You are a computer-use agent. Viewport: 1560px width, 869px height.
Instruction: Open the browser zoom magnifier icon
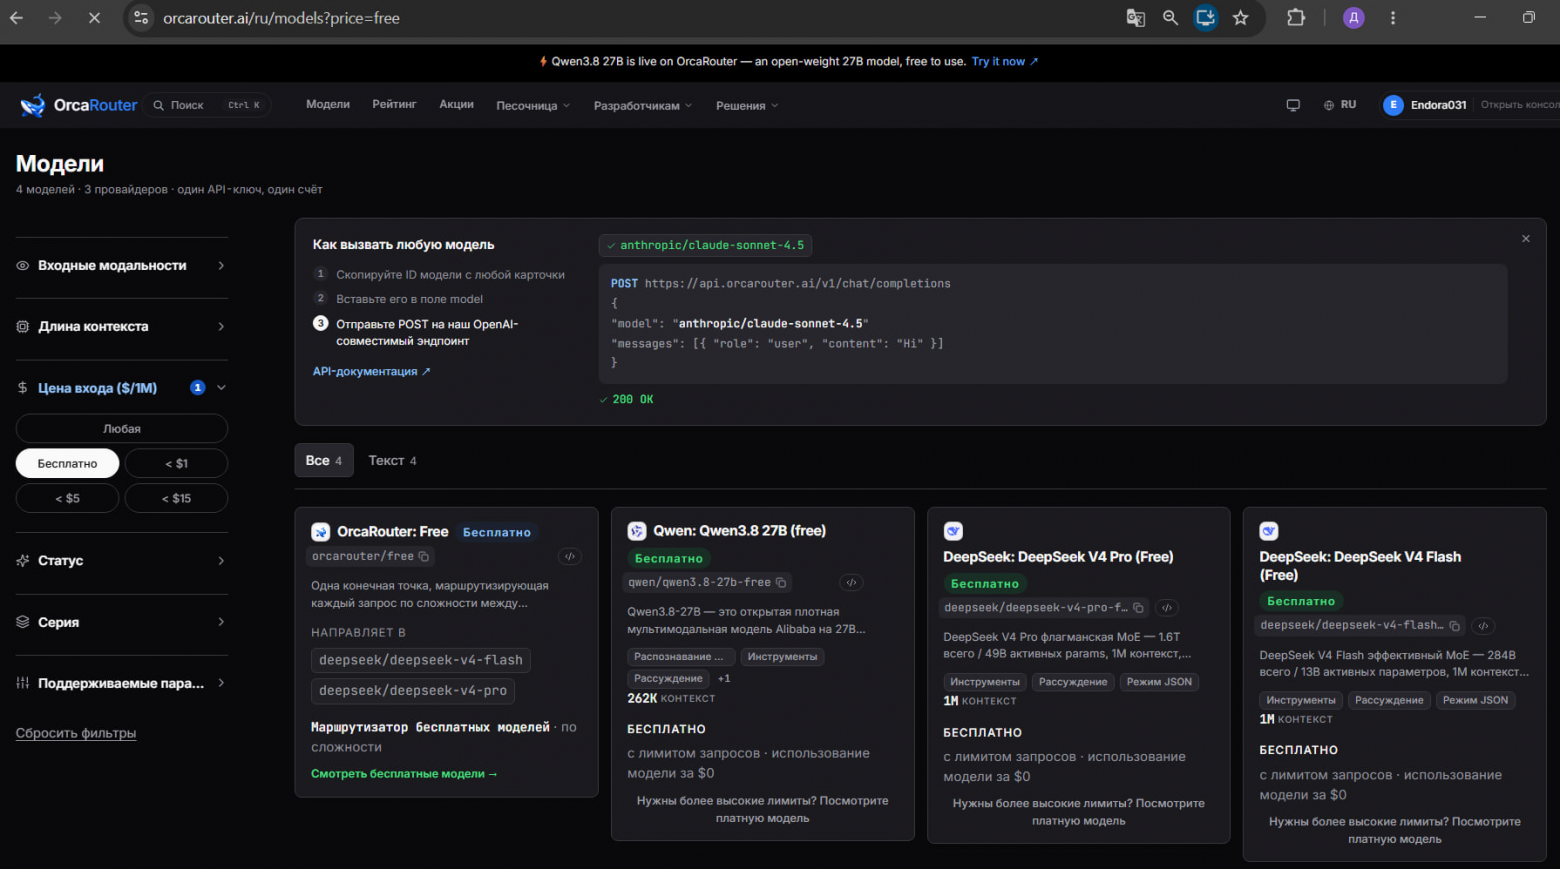(x=1170, y=18)
